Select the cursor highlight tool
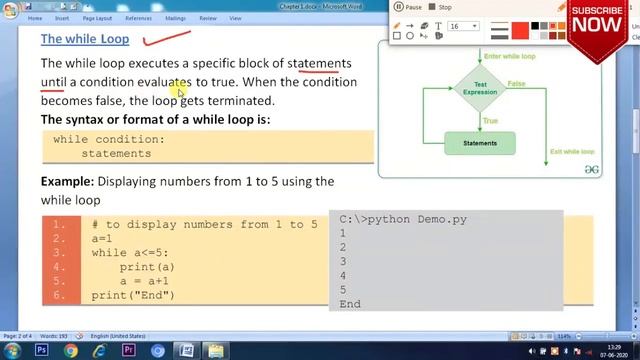The width and height of the screenshot is (640, 360). click(424, 36)
